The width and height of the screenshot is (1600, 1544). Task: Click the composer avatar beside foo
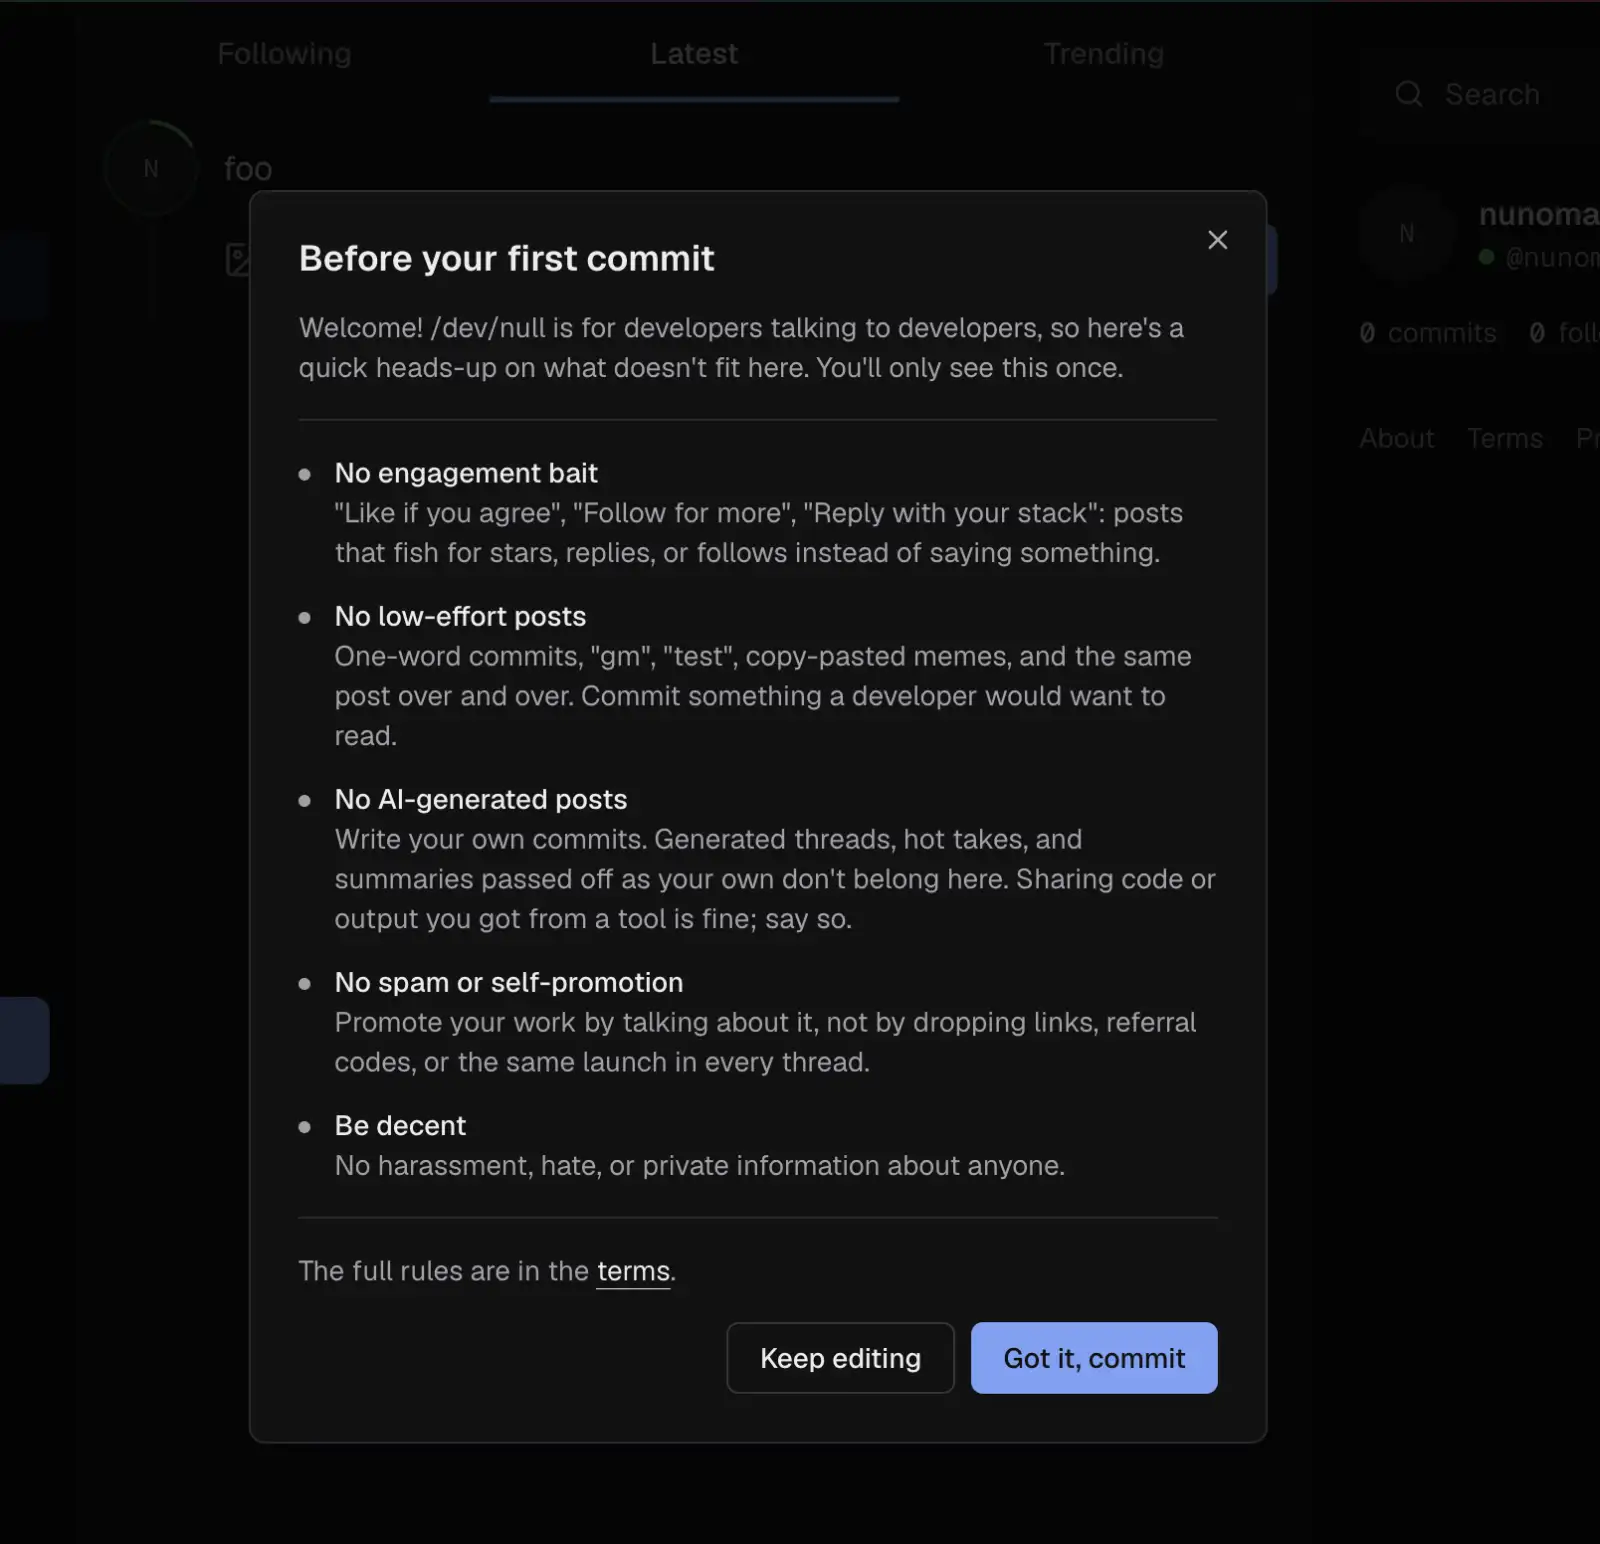[151, 168]
